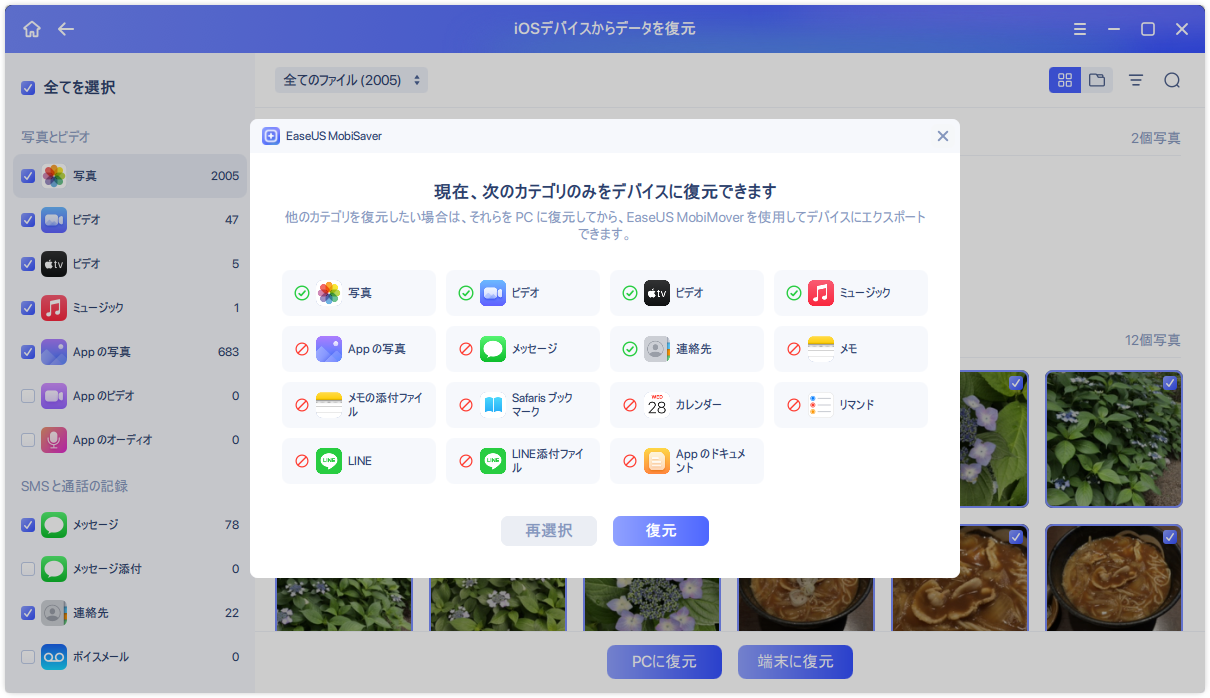Uncheck the Appの写真 checkbox in sidebar
The height and width of the screenshot is (698, 1210).
pyautogui.click(x=28, y=352)
